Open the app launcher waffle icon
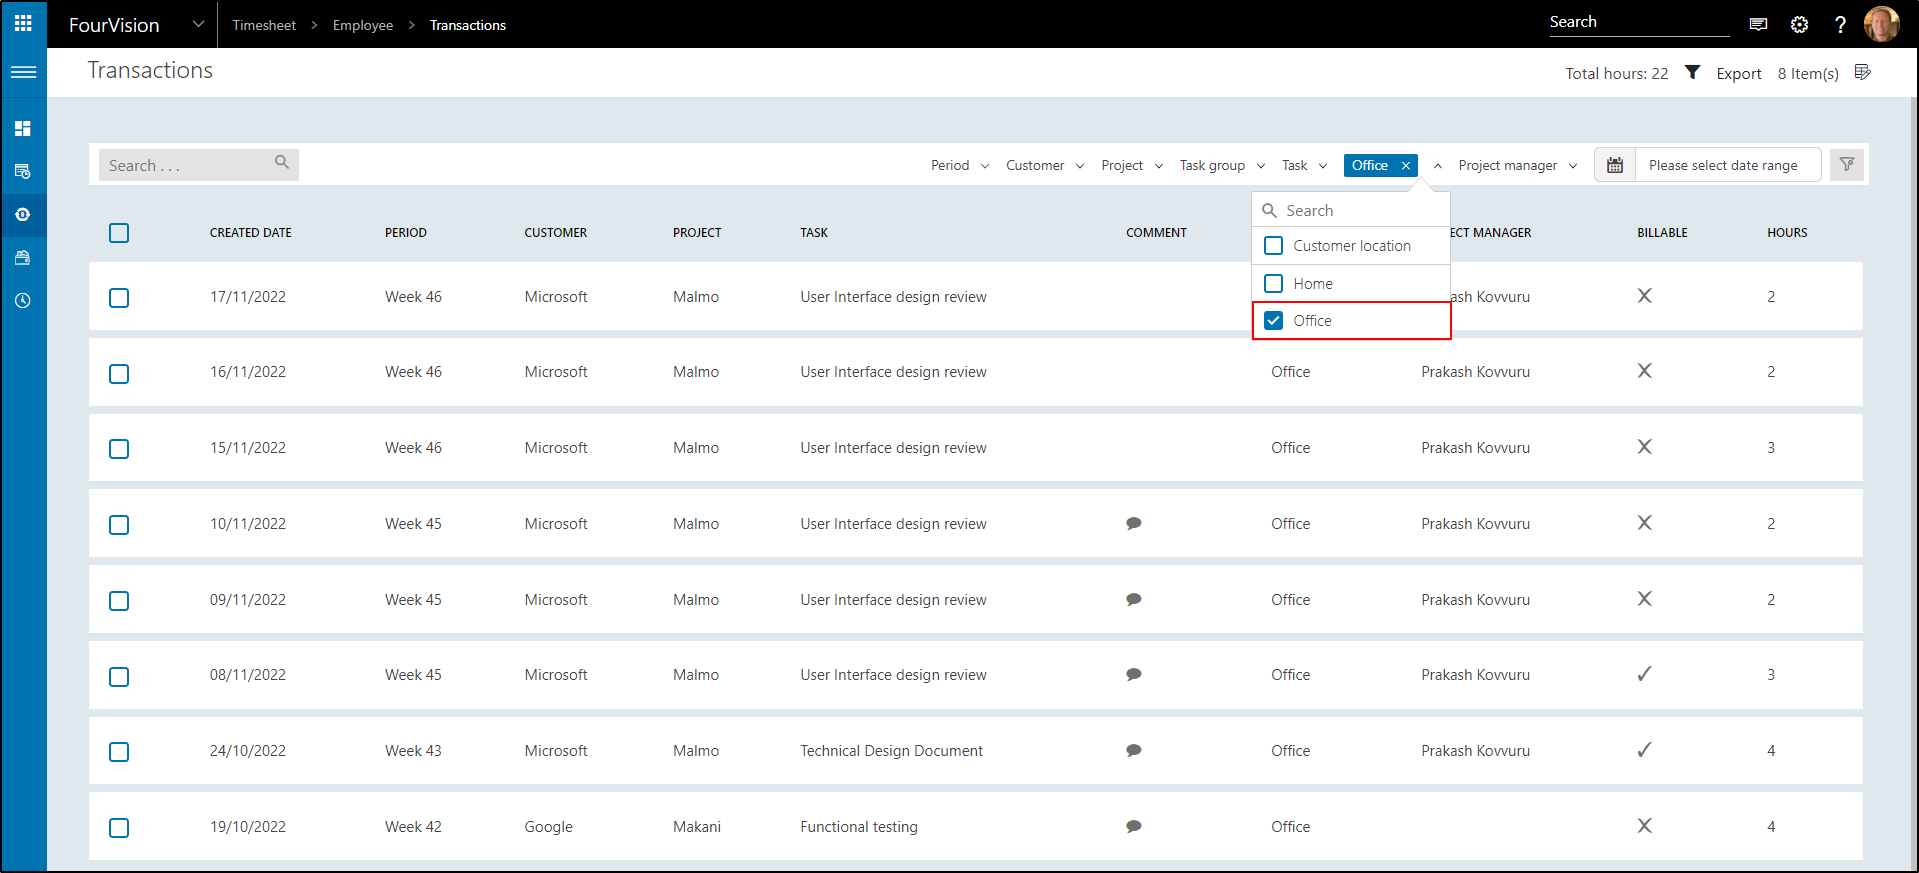The image size is (1919, 873). pyautogui.click(x=23, y=23)
